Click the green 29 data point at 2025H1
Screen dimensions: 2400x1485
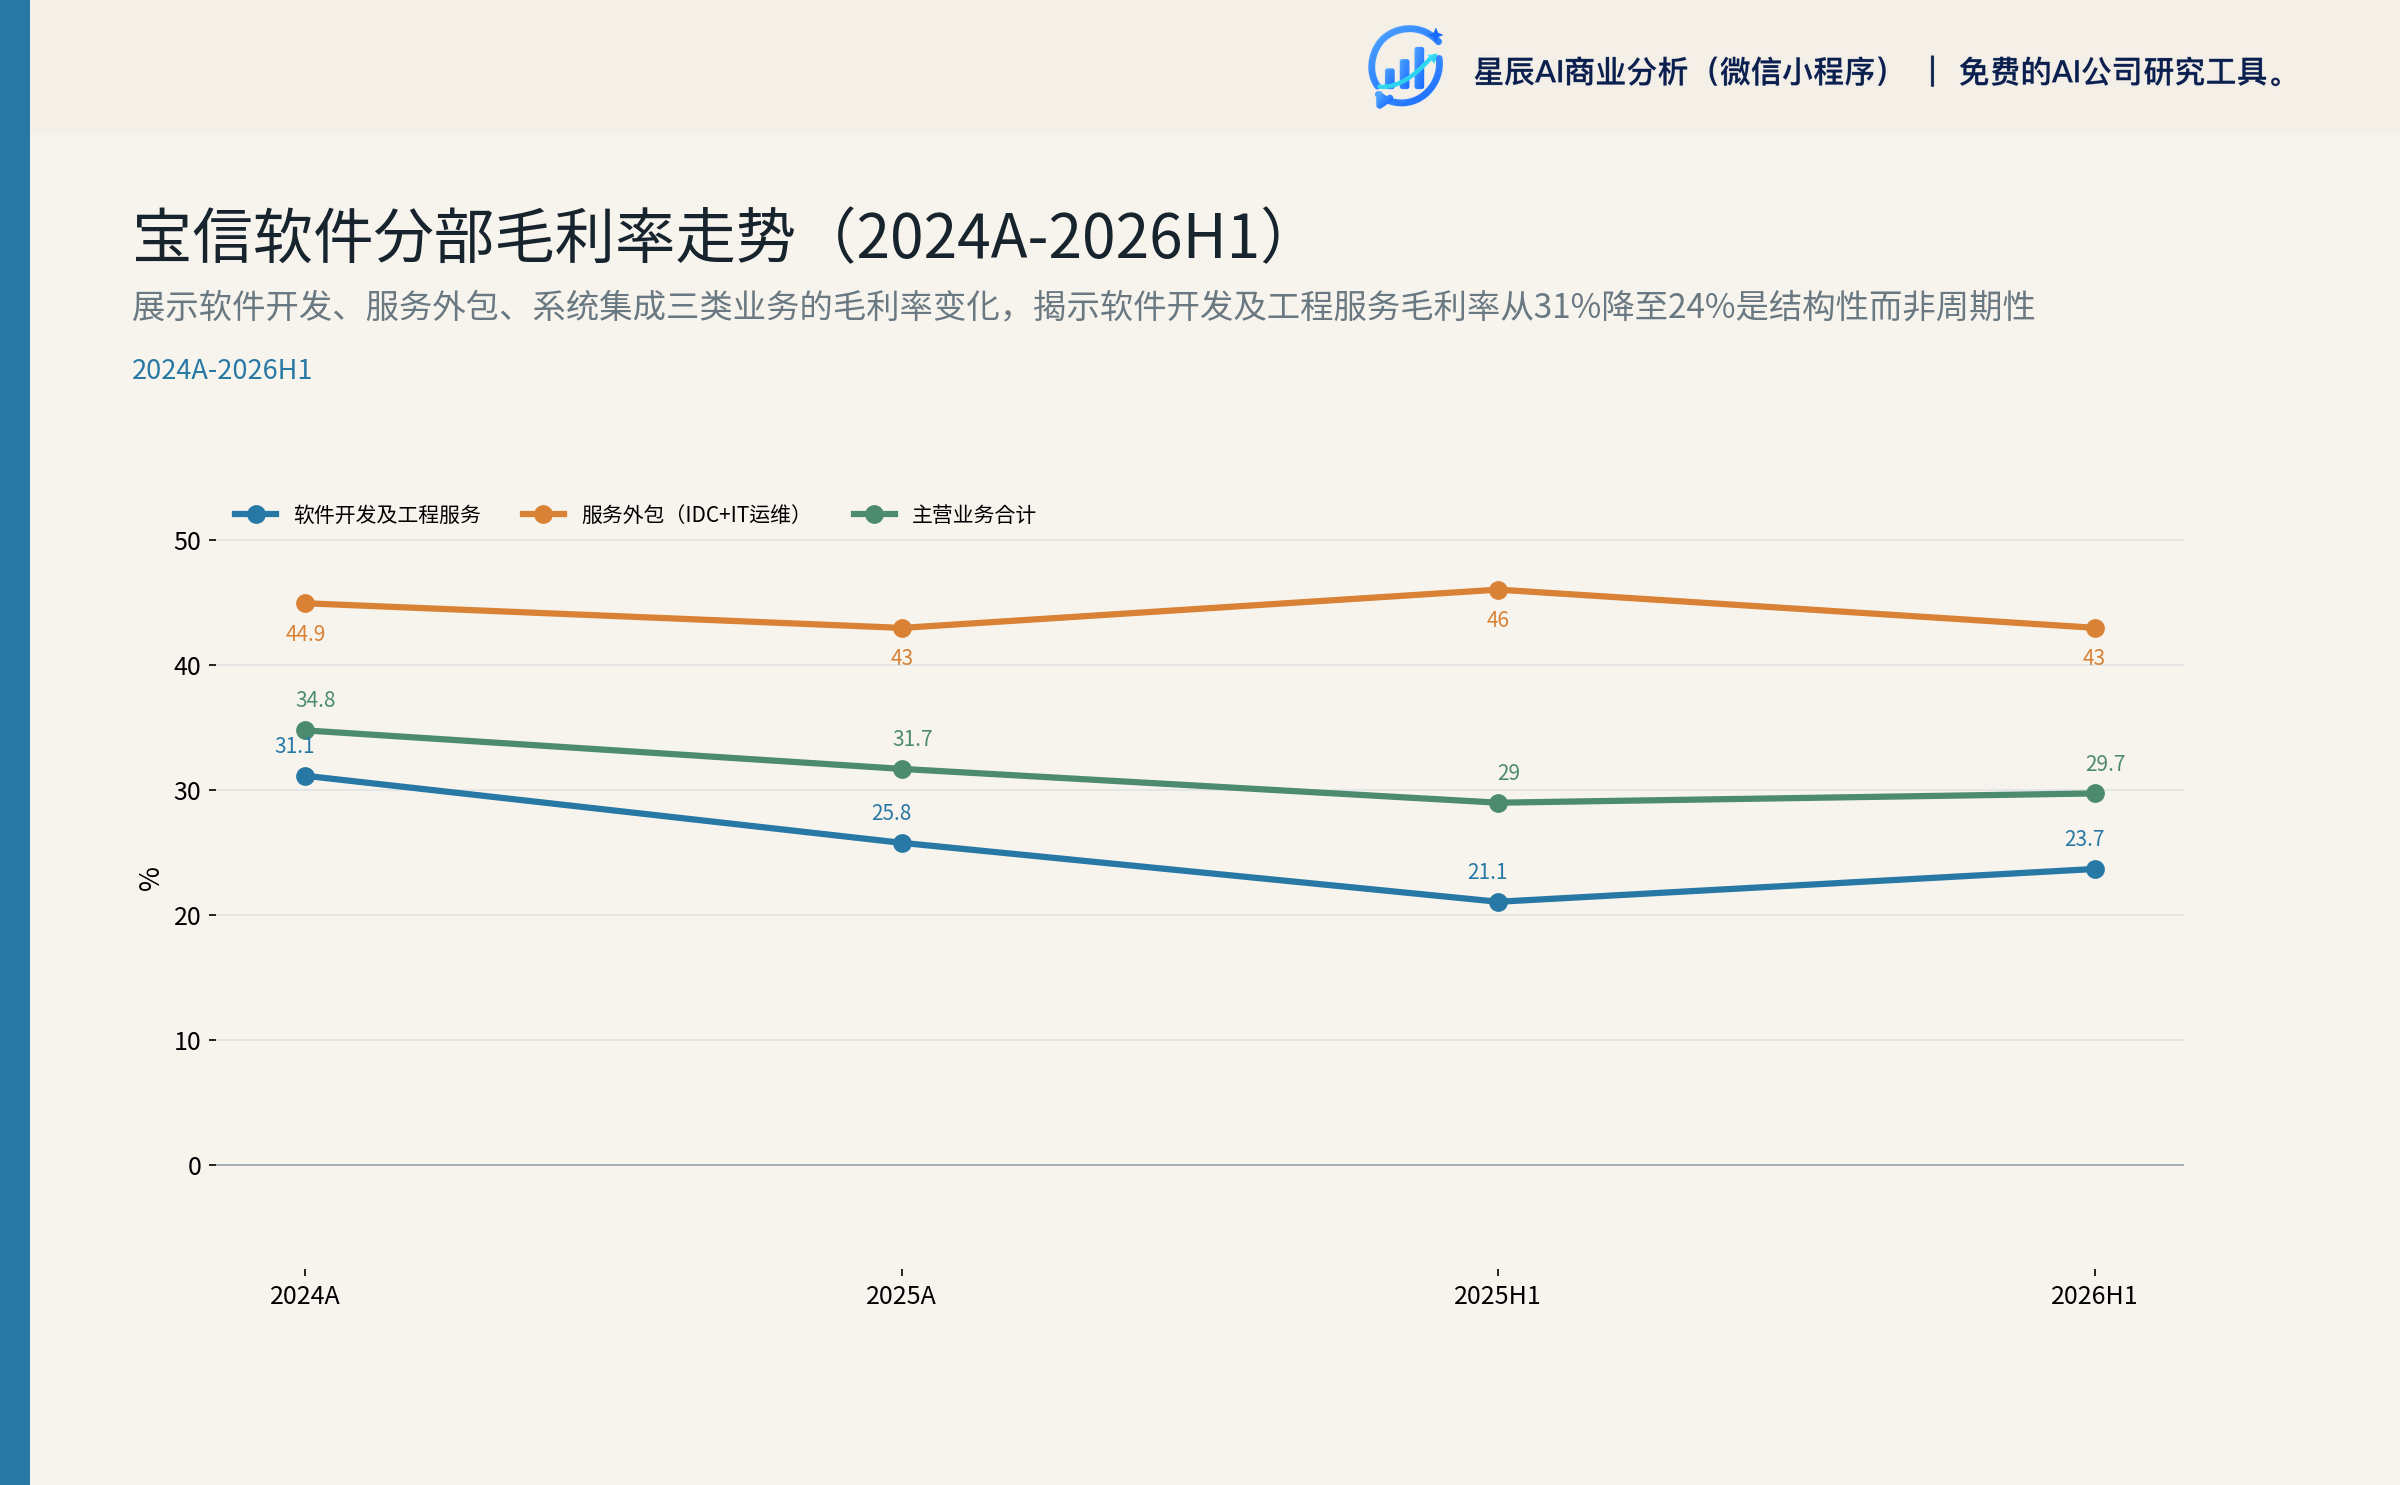click(1498, 803)
